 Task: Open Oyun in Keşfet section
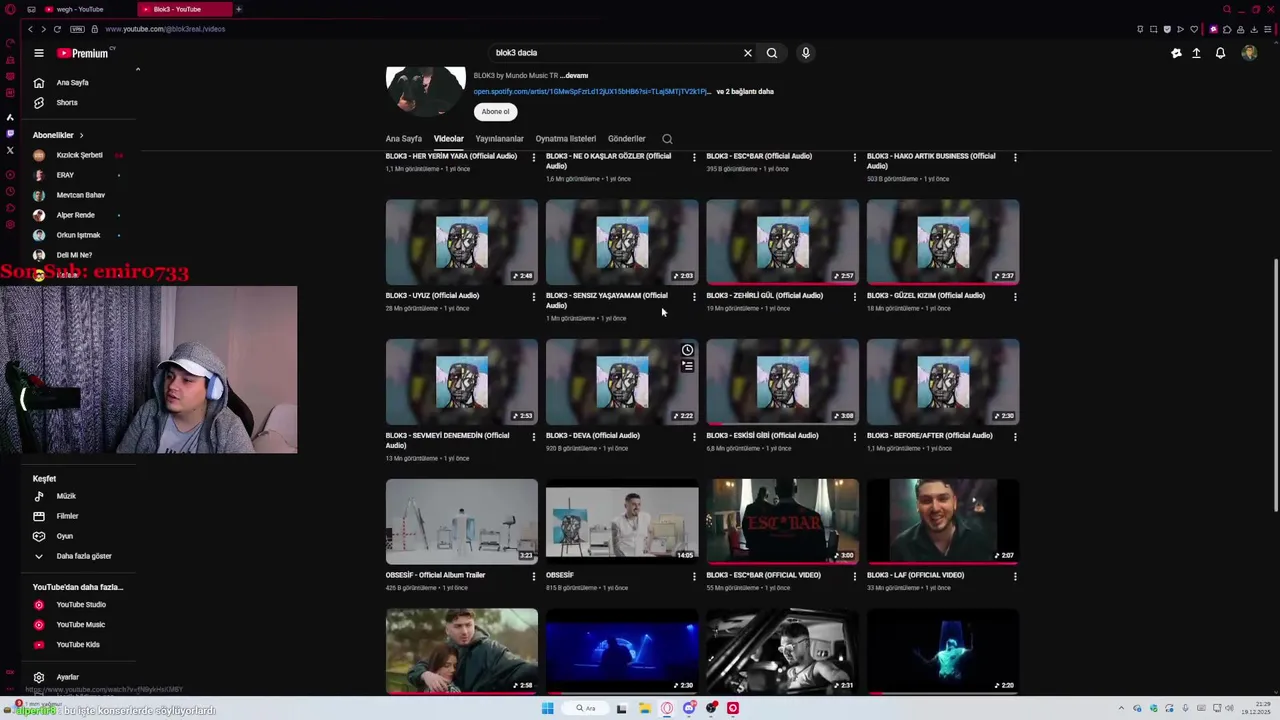click(65, 536)
